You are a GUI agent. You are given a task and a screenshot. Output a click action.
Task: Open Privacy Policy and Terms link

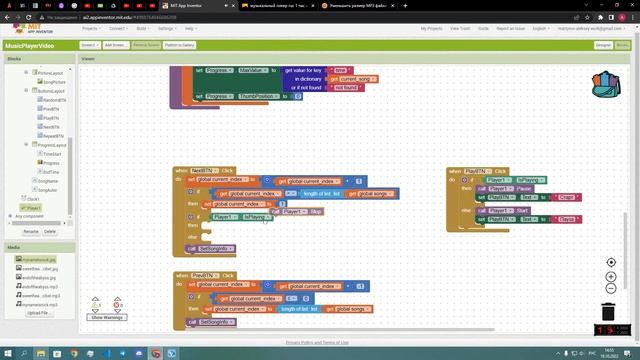coord(317,342)
